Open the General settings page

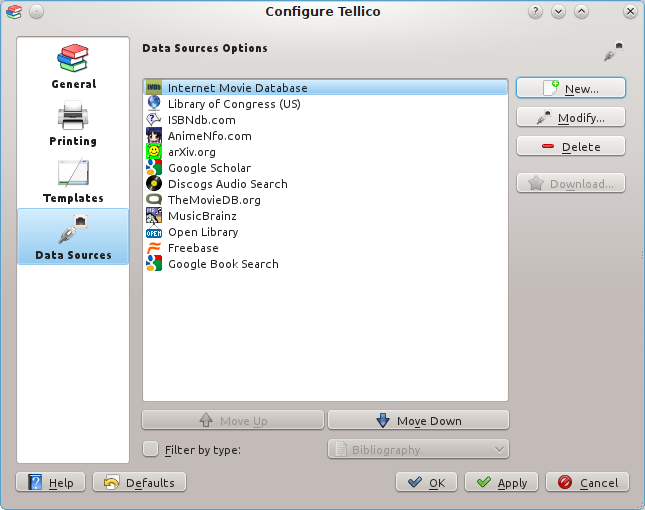73,66
